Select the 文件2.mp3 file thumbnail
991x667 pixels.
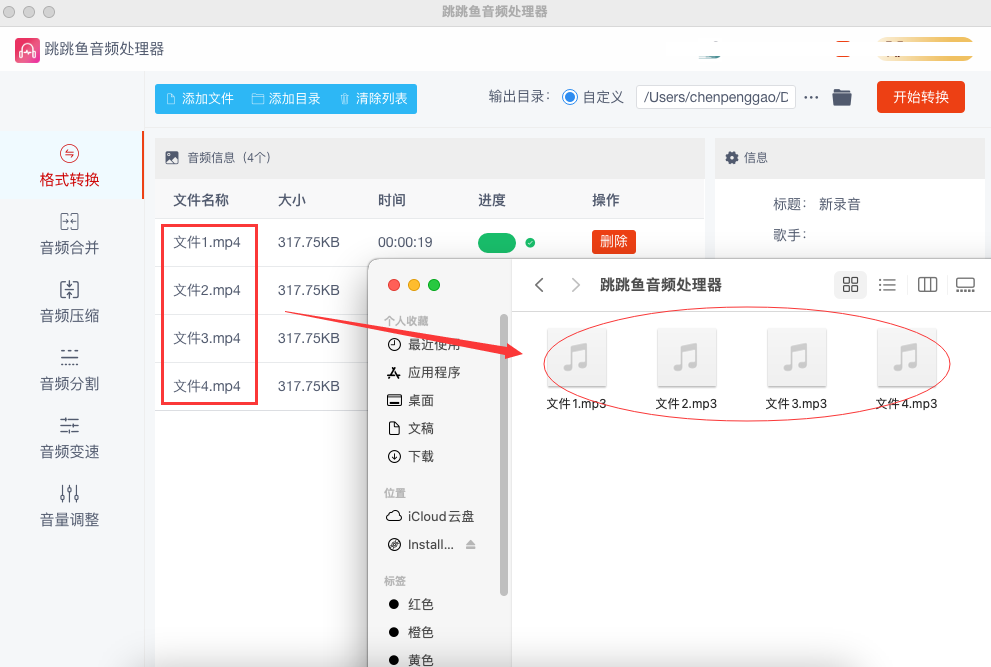pos(686,357)
